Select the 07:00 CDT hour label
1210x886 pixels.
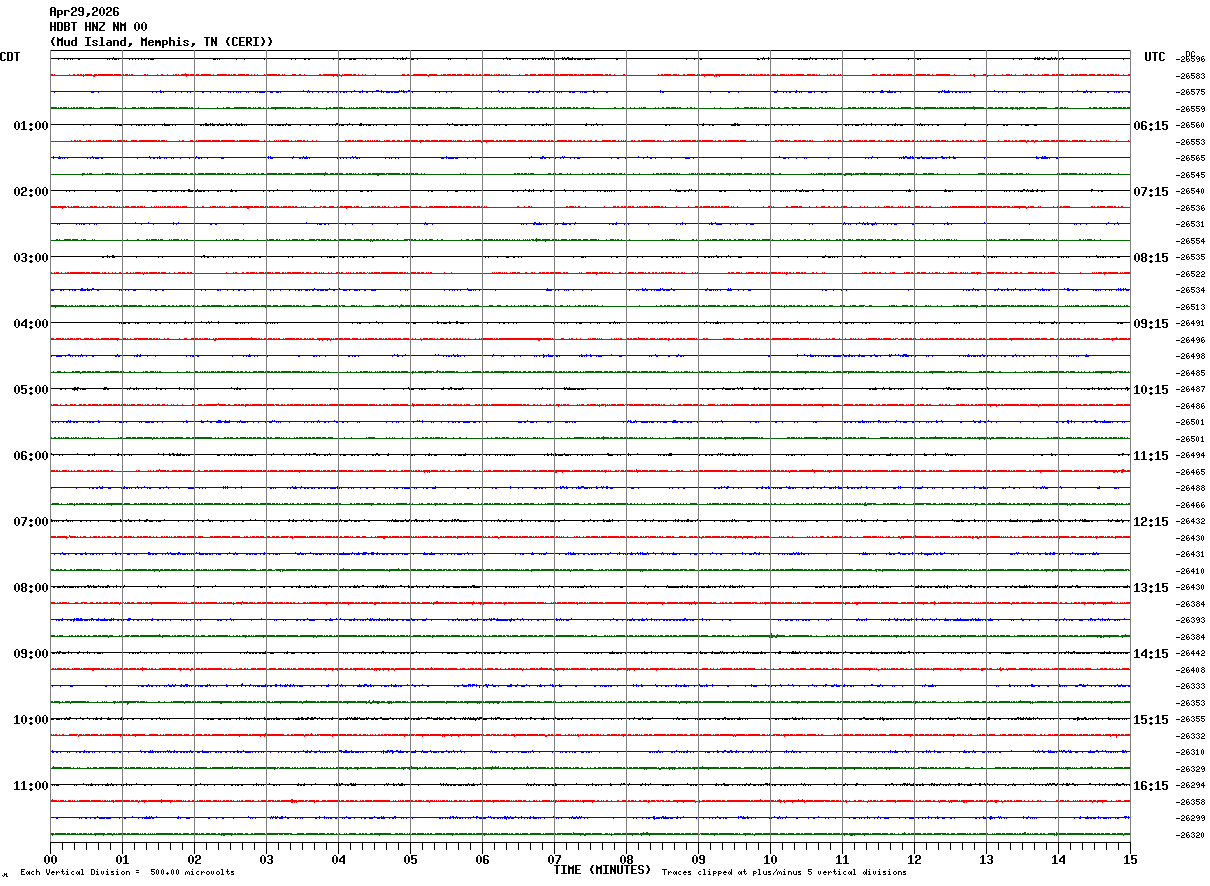[31, 522]
